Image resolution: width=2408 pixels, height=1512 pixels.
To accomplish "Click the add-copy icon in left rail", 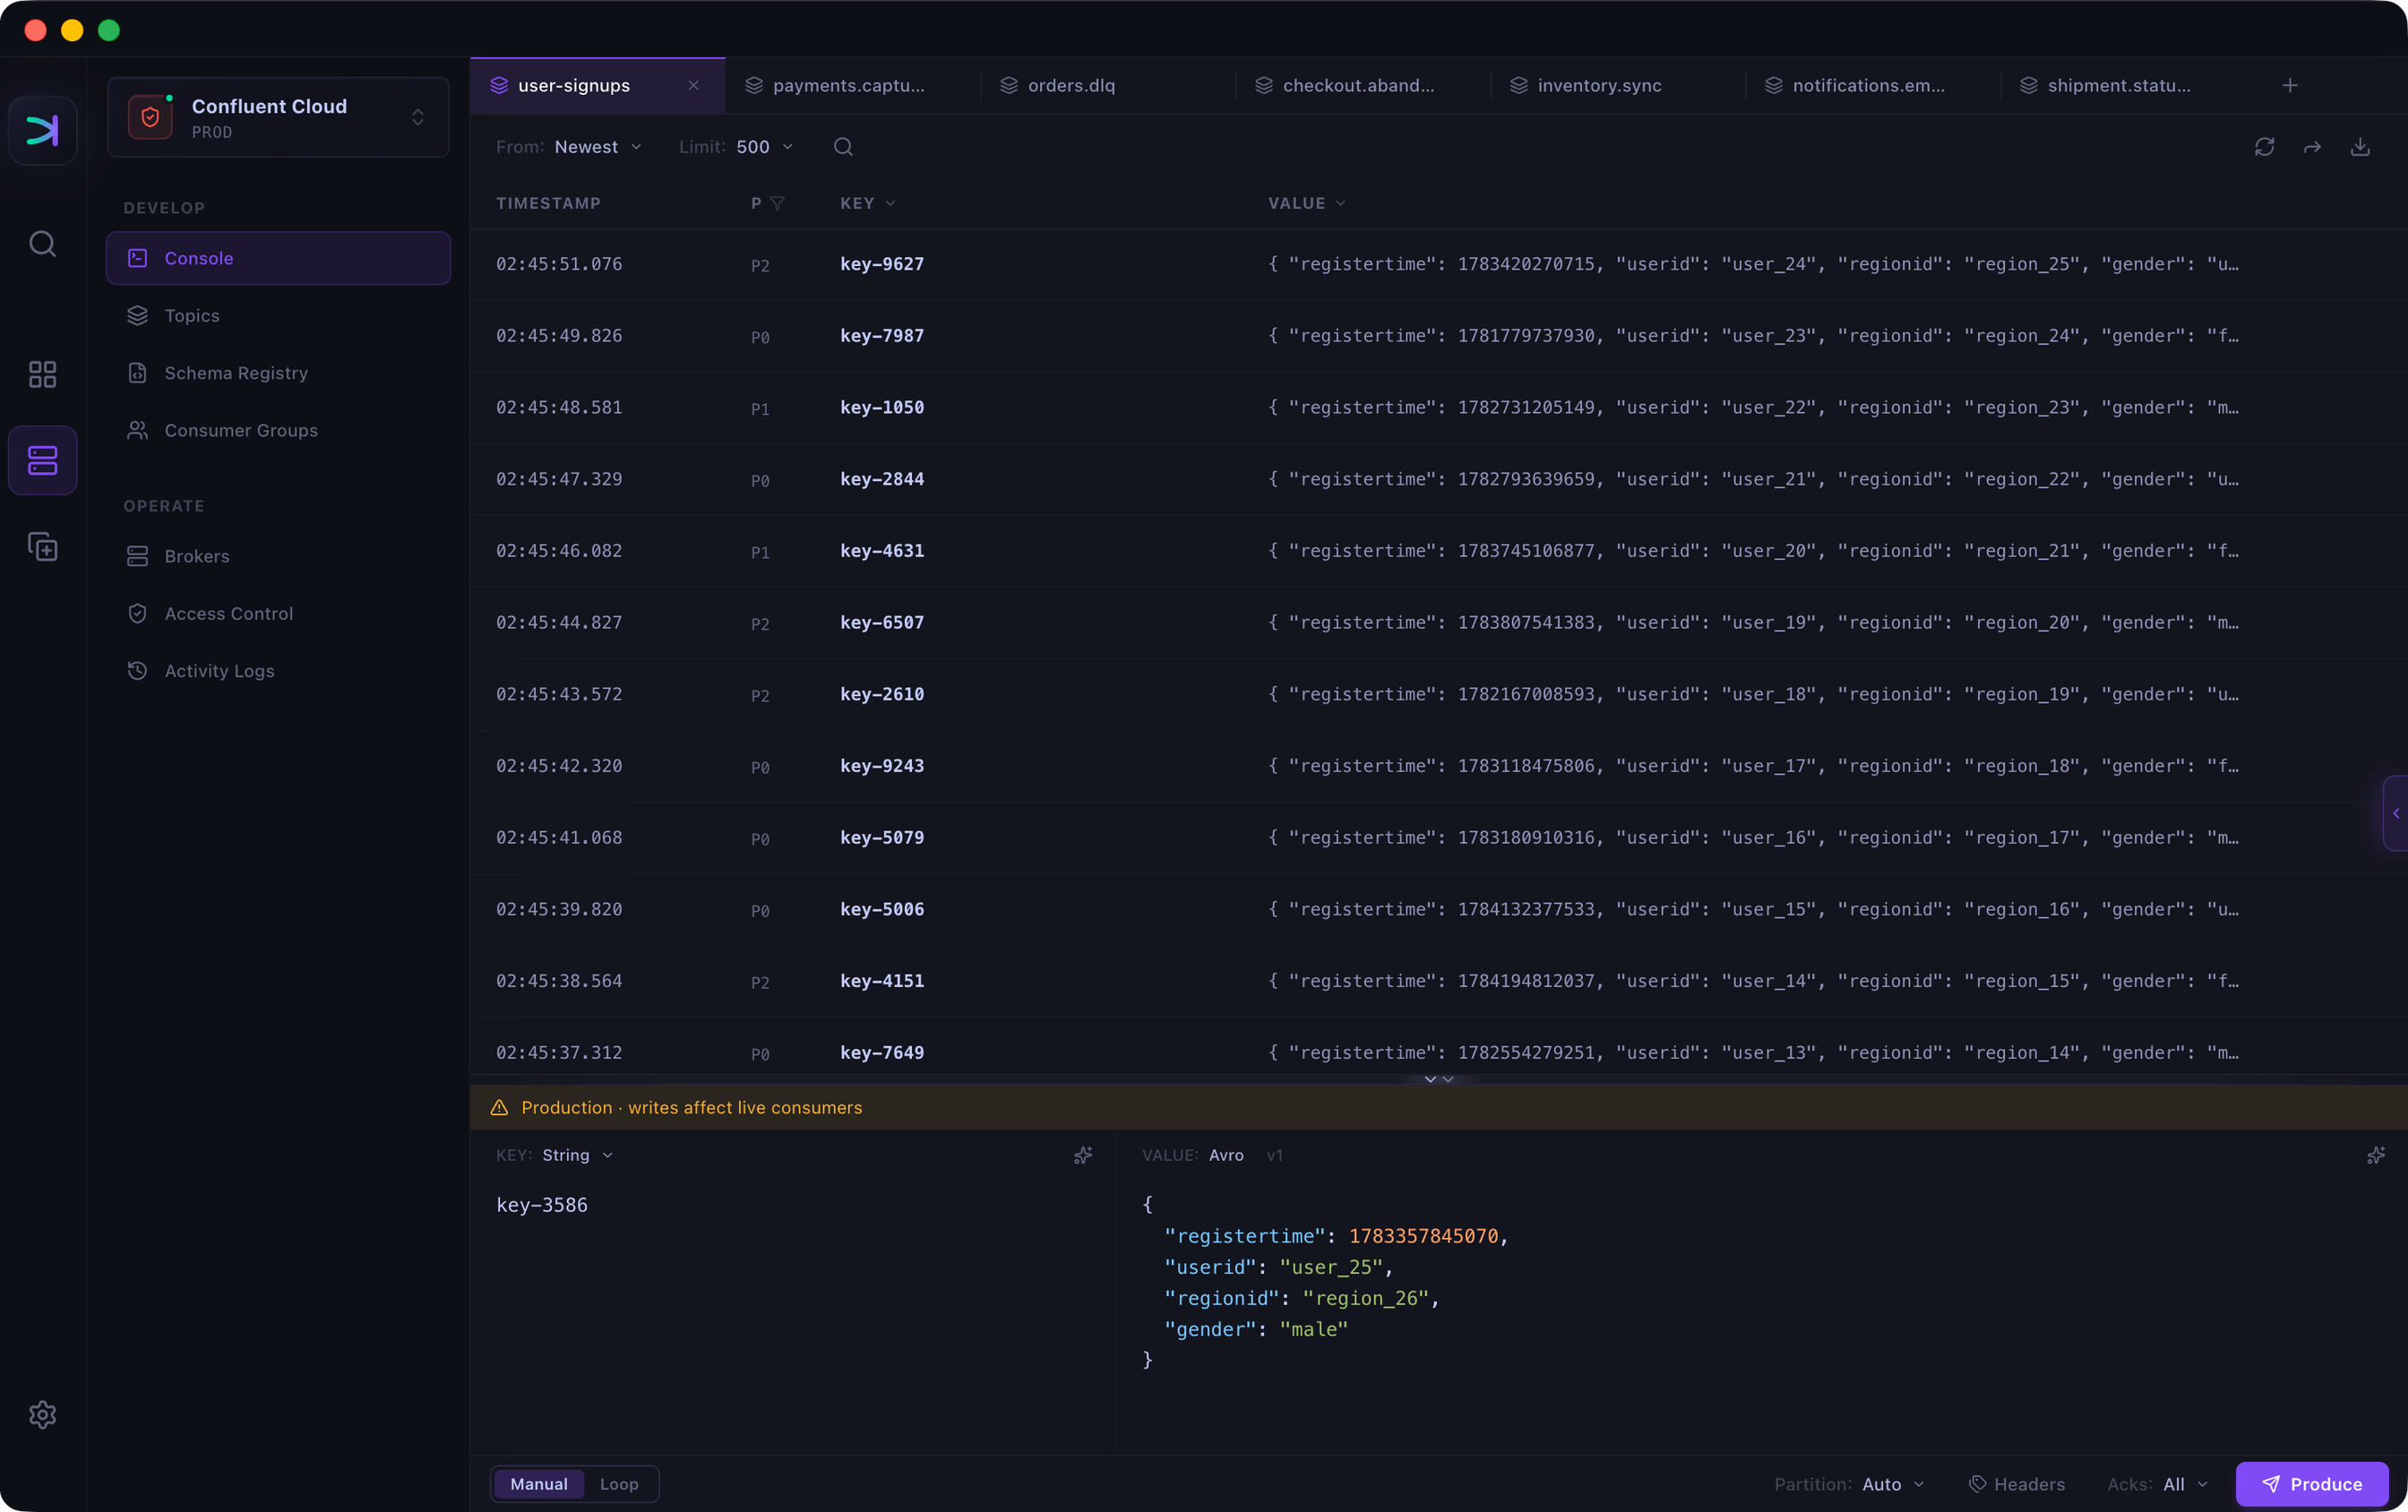I will [42, 546].
